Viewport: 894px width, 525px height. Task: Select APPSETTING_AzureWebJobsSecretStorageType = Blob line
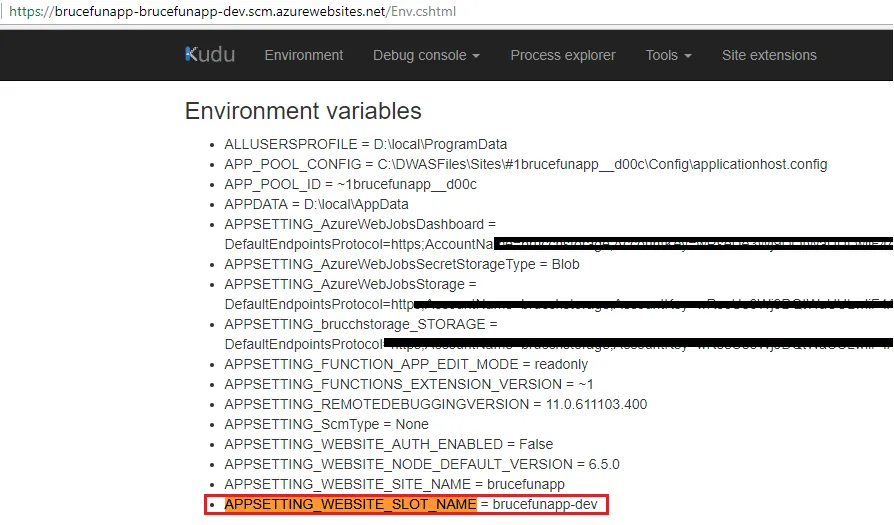tap(402, 264)
